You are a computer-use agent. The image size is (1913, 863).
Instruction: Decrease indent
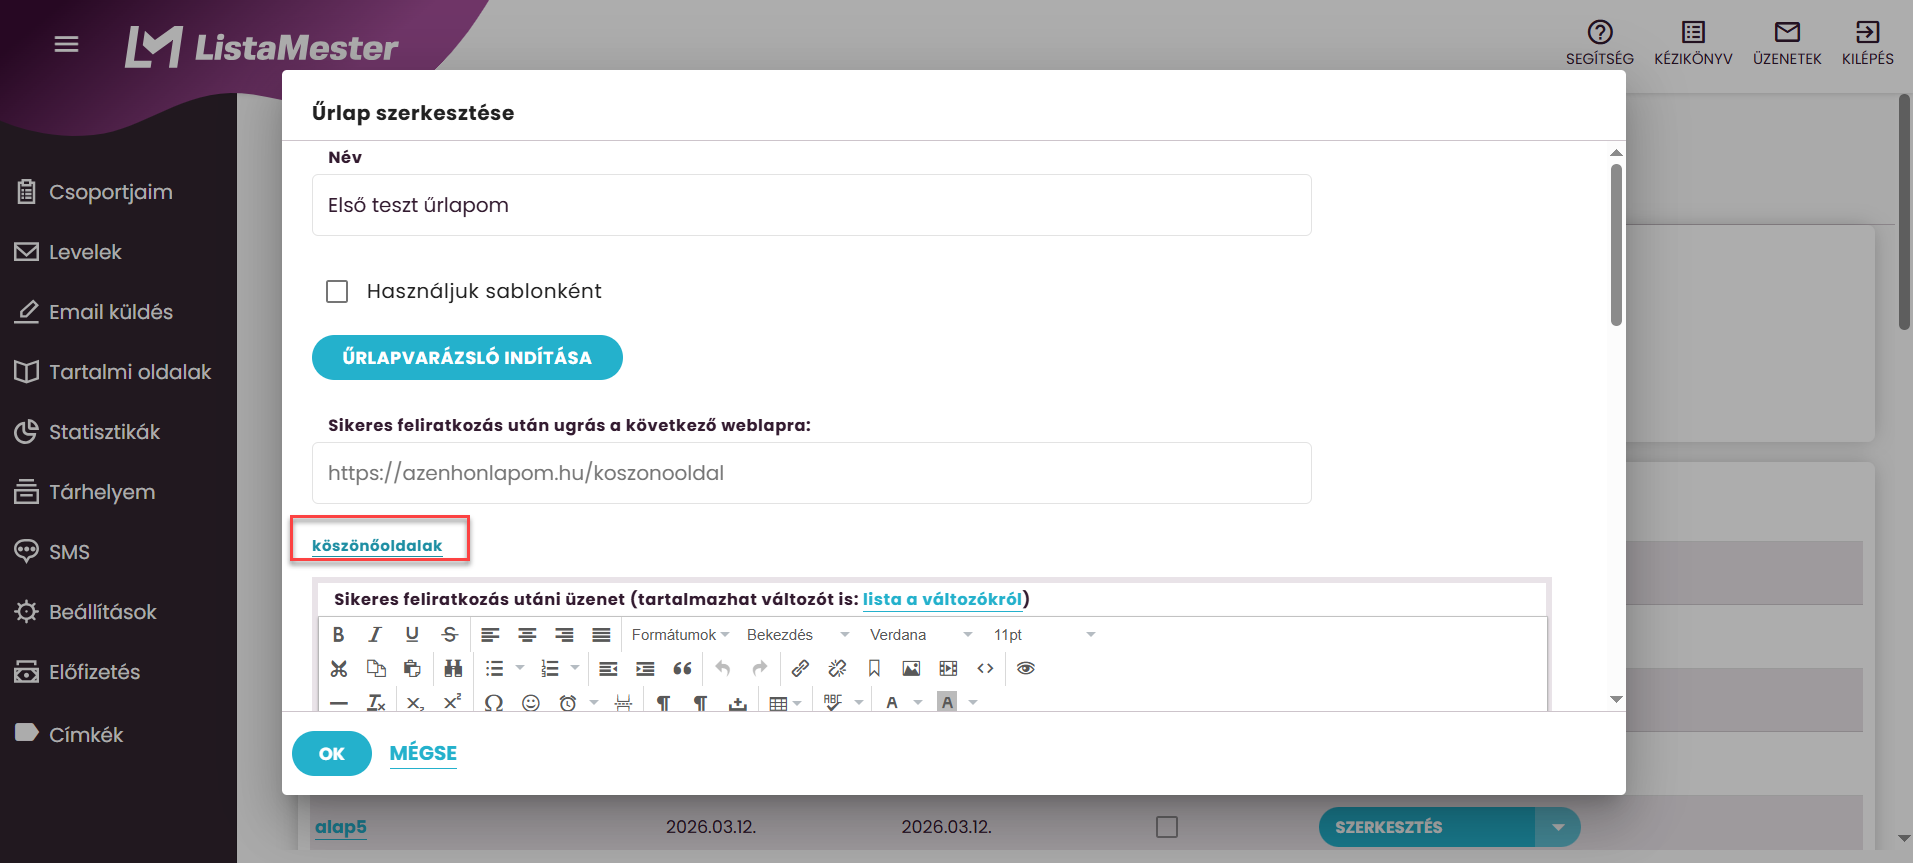pos(608,669)
